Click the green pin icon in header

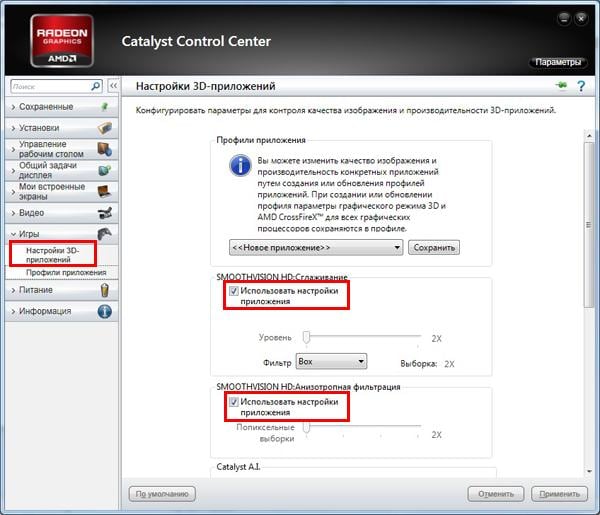point(561,87)
